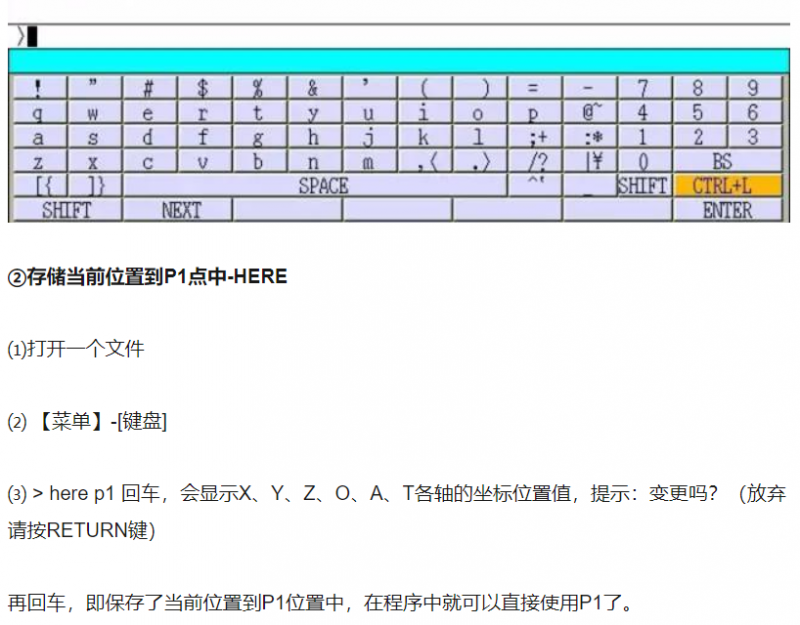Select the 's' letter key
This screenshot has width=800, height=625.
94,137
